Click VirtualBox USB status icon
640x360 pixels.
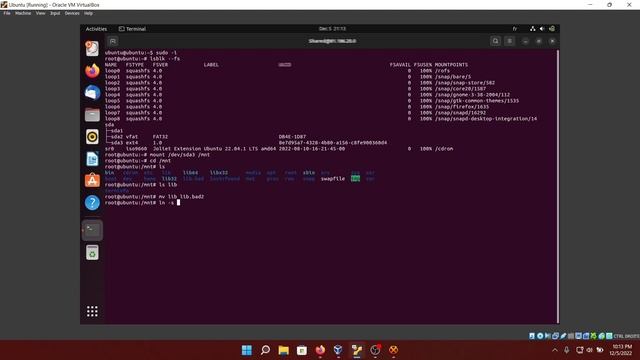[x=563, y=336]
